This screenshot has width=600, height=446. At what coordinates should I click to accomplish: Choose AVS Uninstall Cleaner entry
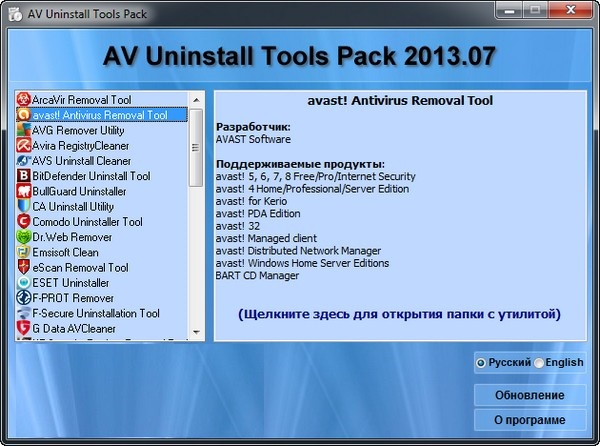coord(101,161)
